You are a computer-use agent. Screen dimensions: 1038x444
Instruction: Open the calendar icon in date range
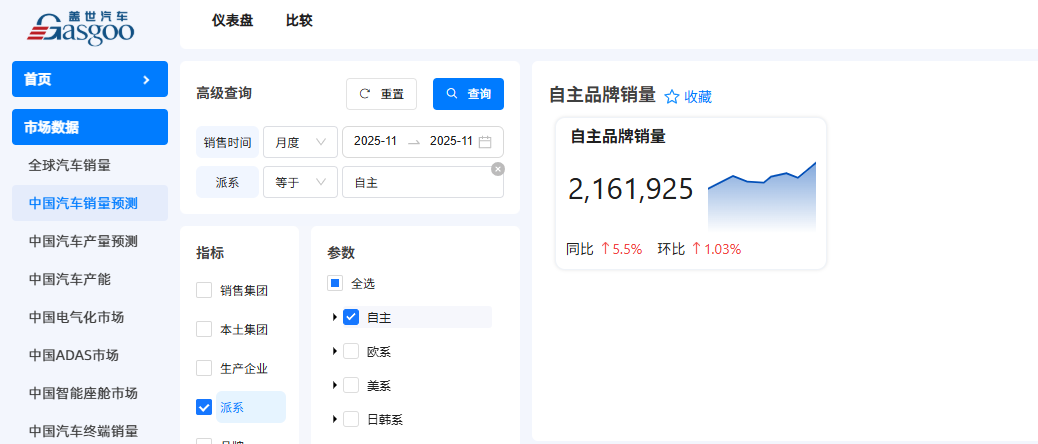point(485,142)
